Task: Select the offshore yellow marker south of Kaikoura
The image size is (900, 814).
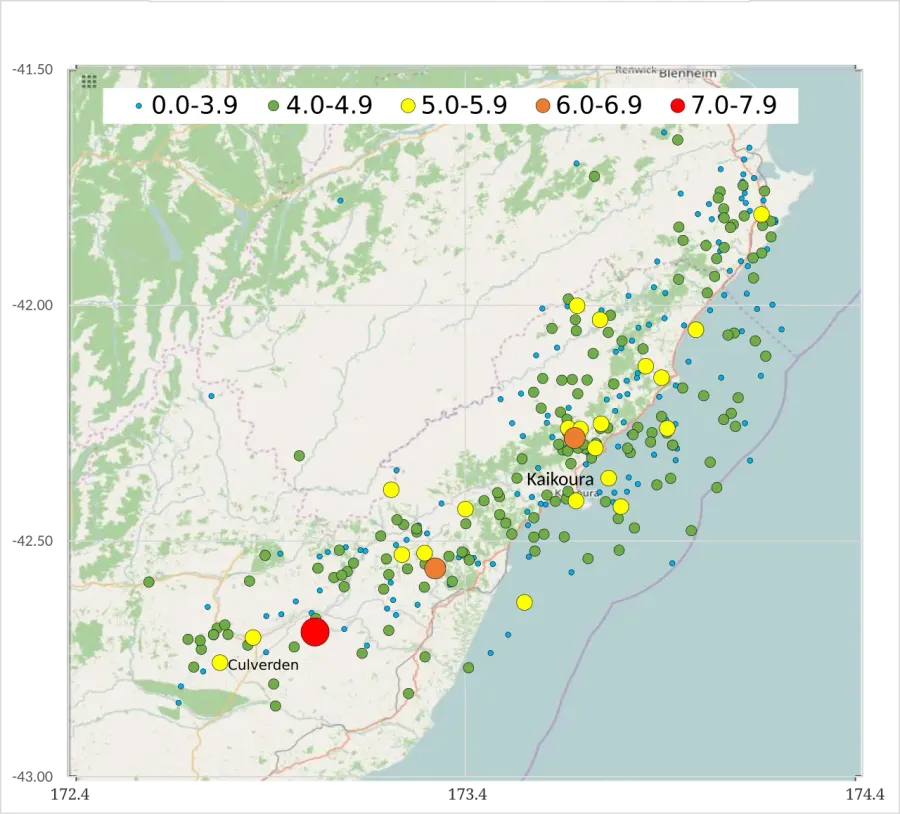Action: (524, 602)
